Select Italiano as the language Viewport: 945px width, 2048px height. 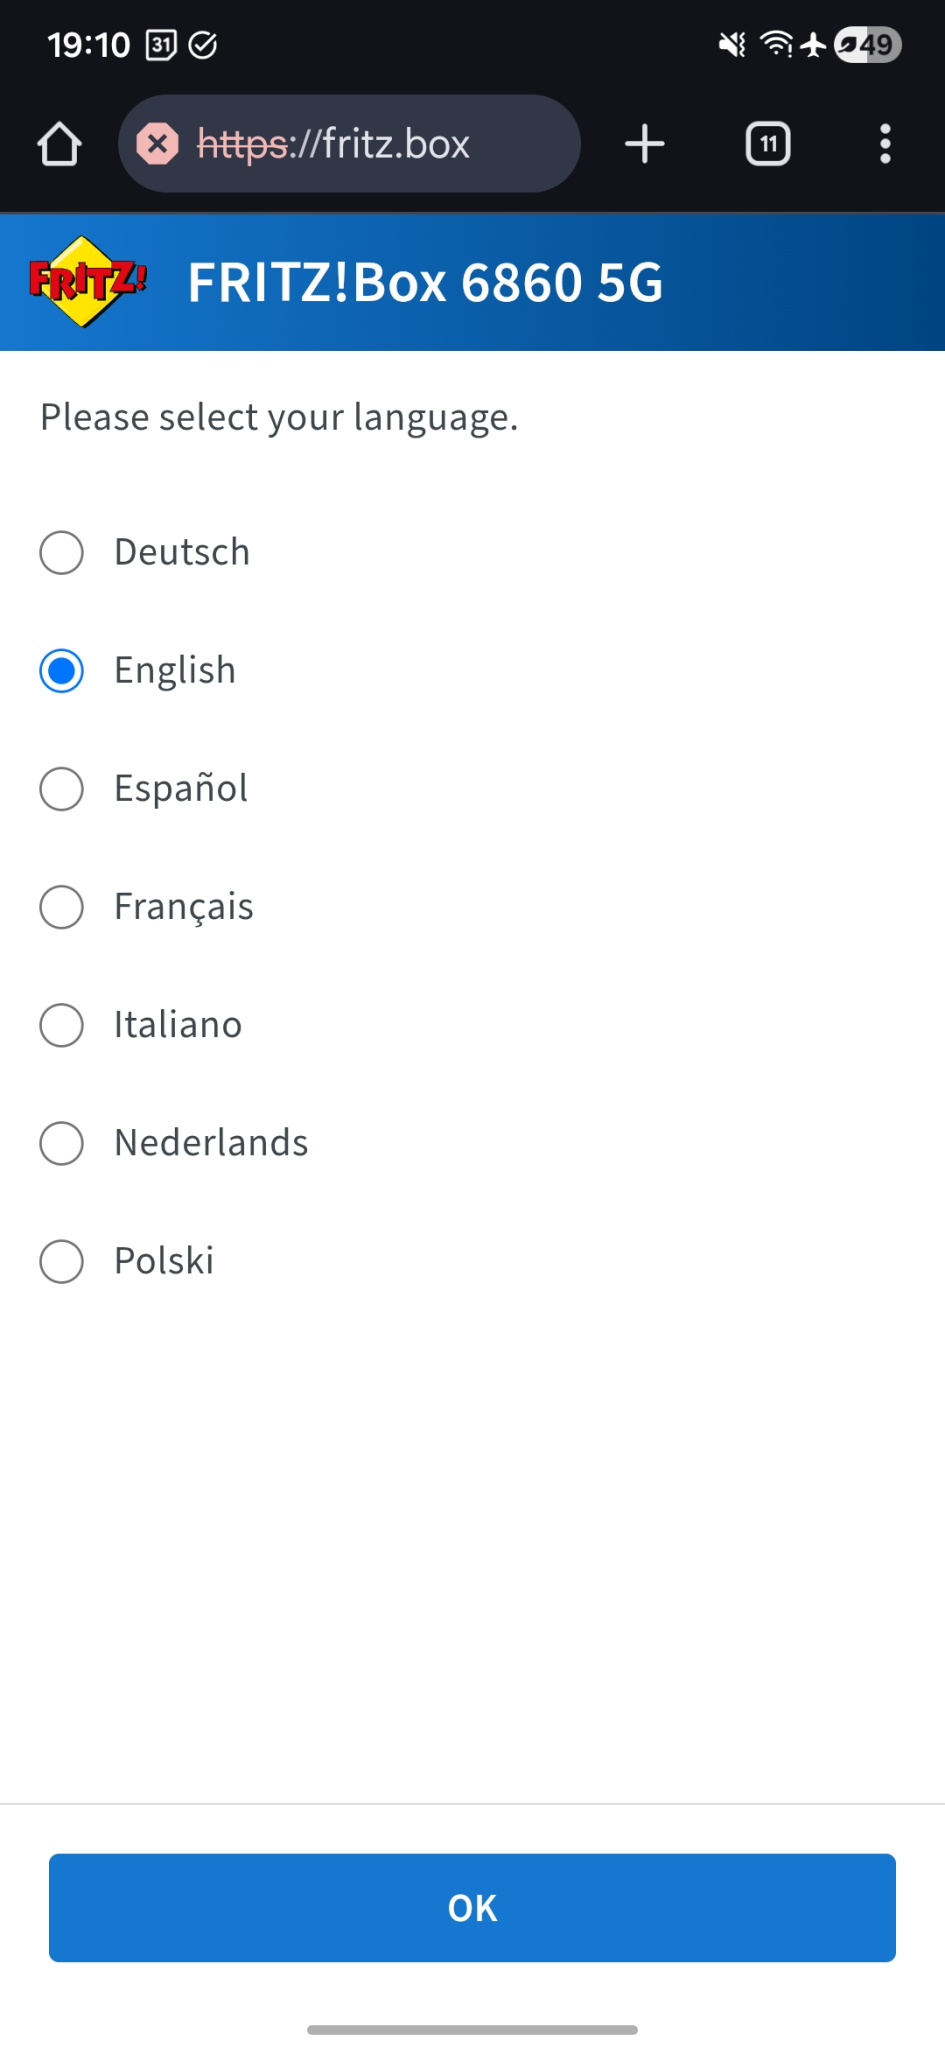[x=62, y=1025]
